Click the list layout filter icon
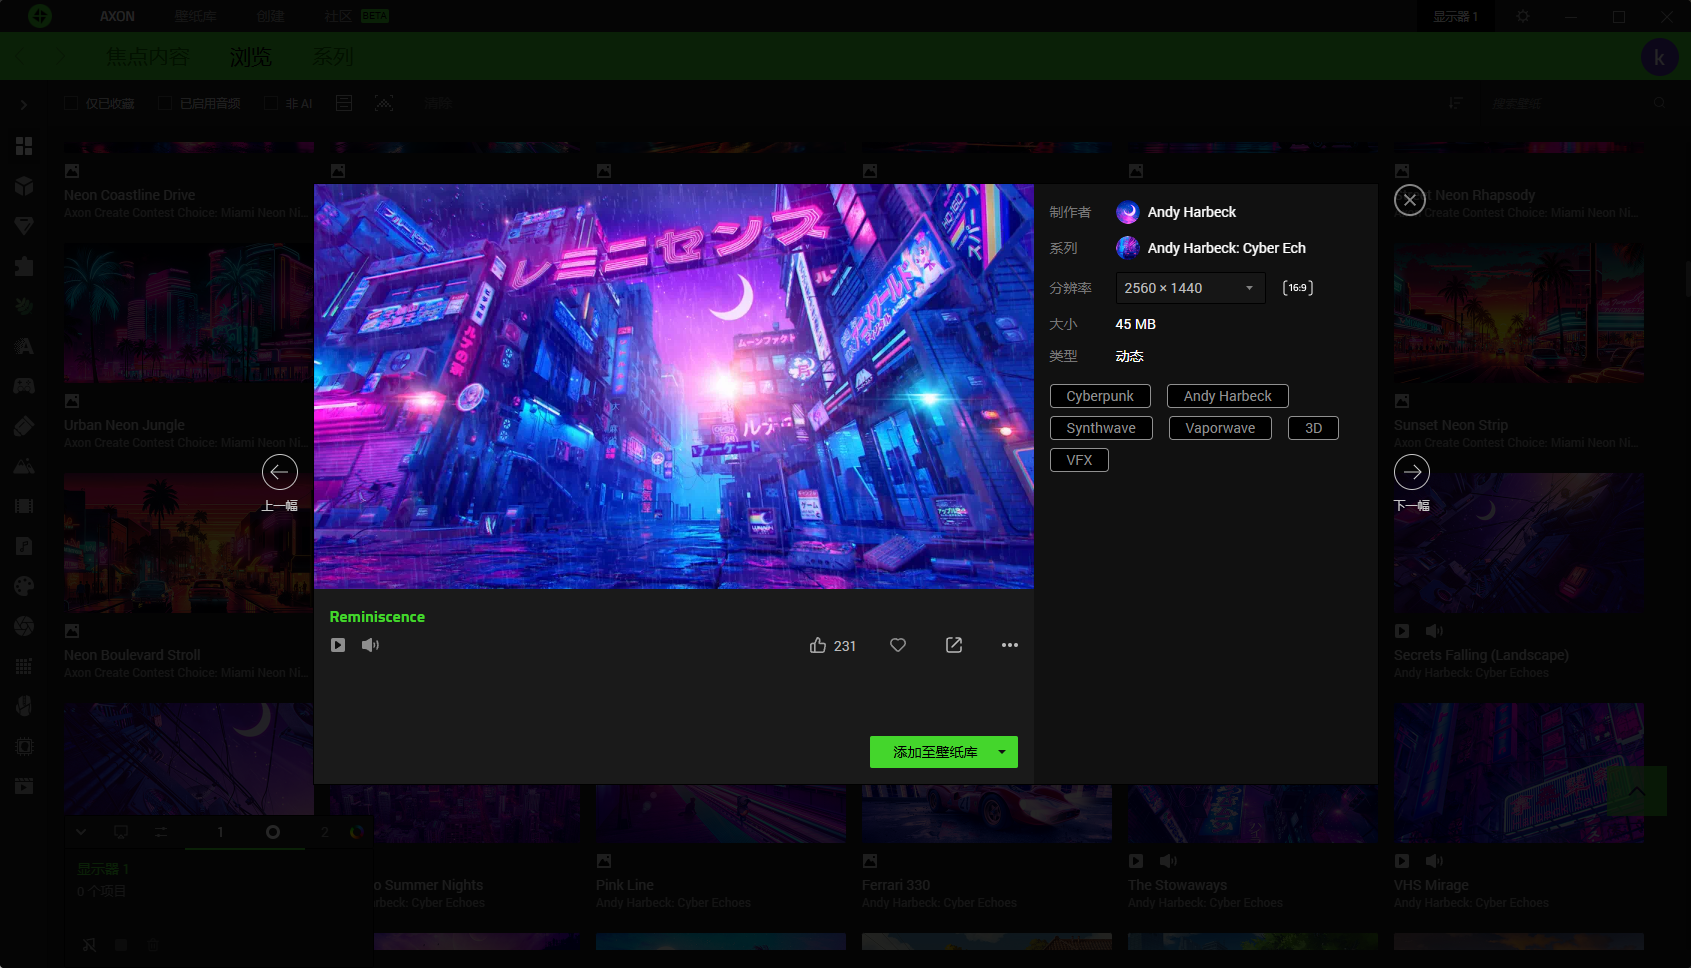Image resolution: width=1691 pixels, height=968 pixels. [x=344, y=103]
